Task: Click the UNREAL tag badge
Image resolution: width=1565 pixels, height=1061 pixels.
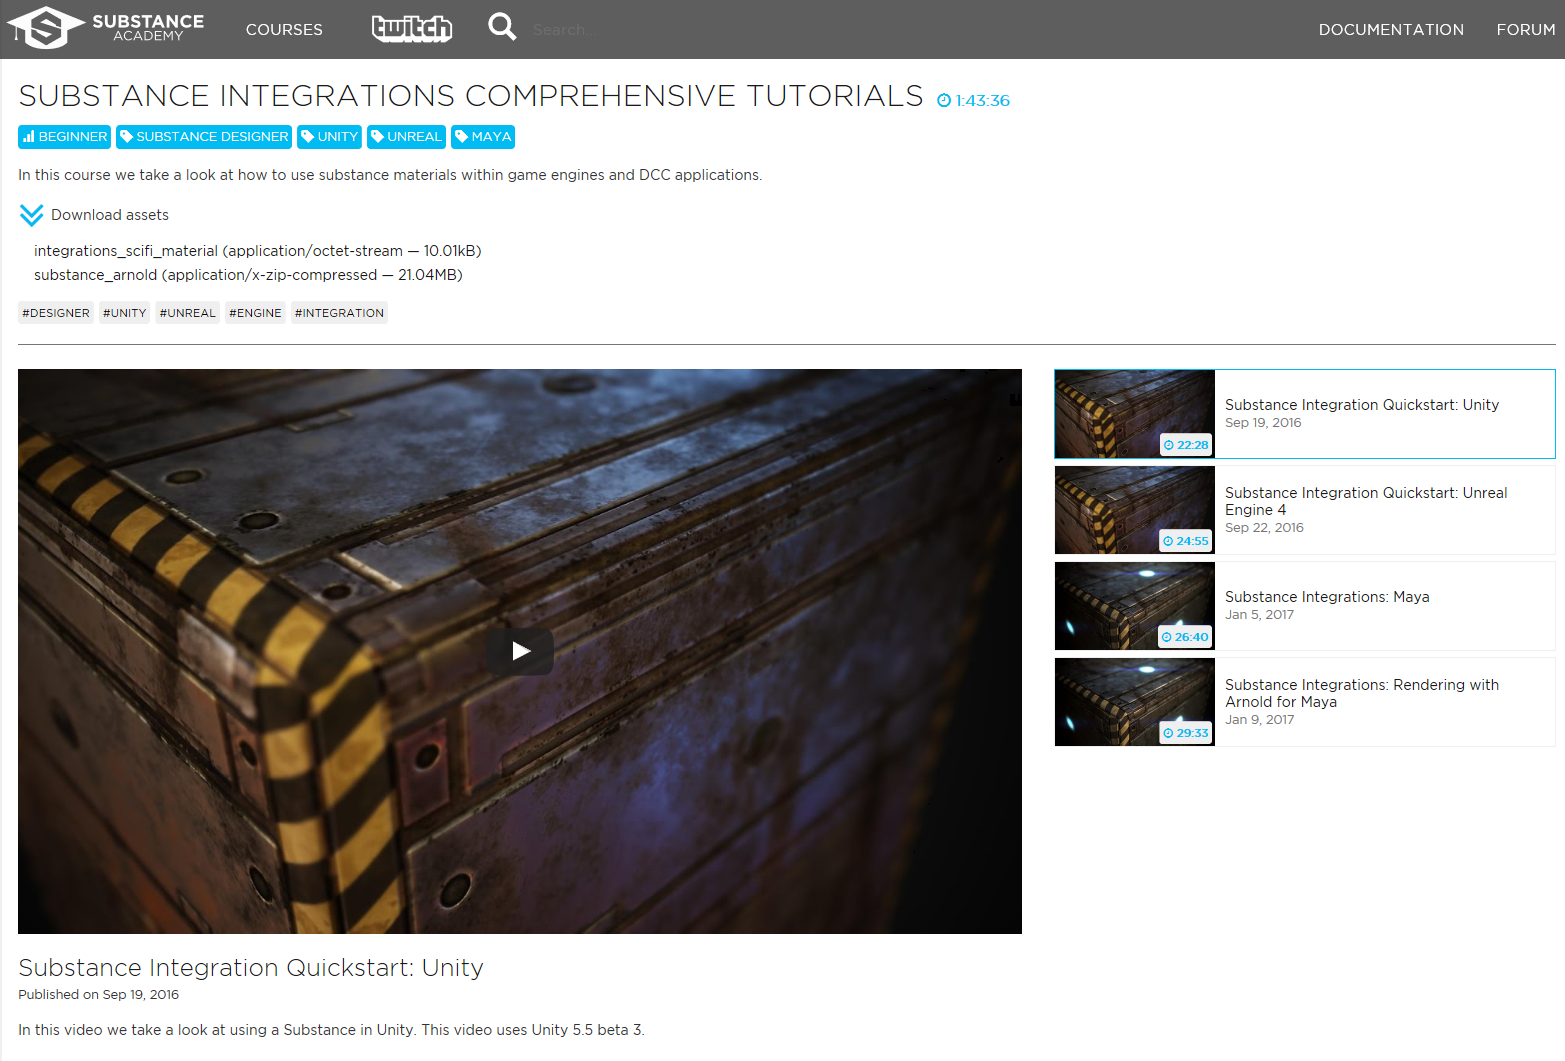Action: (x=406, y=136)
